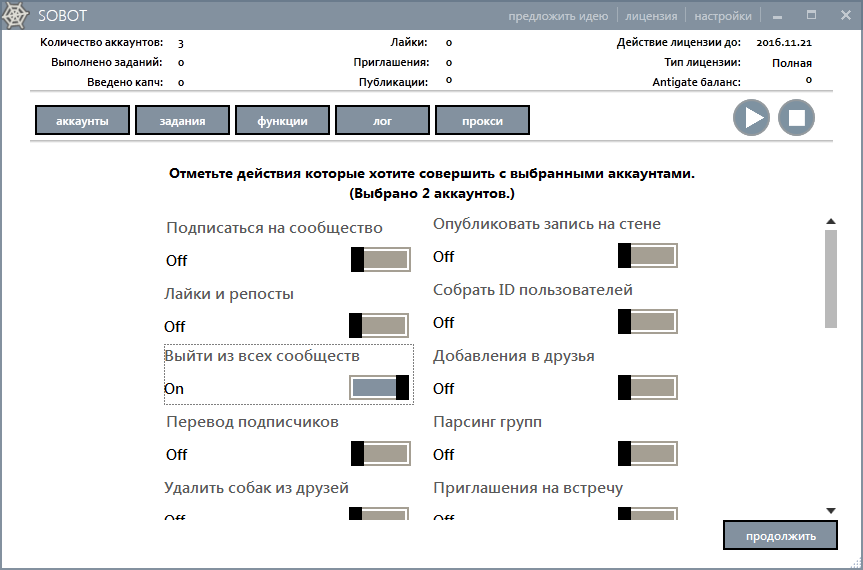Image resolution: width=863 pixels, height=570 pixels.
Task: Go to the прокси tab
Action: coord(483,120)
